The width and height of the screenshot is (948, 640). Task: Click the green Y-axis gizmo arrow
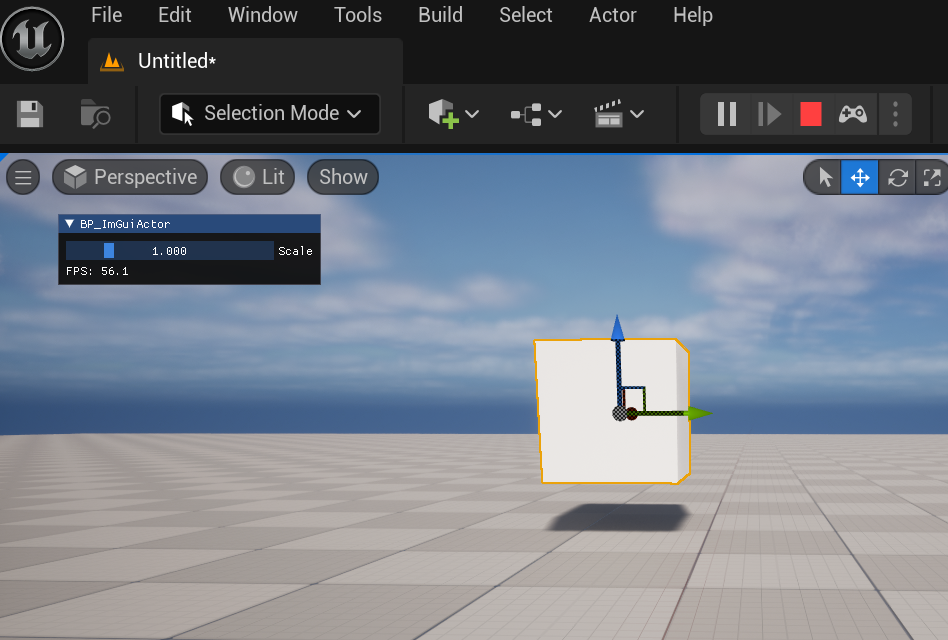(700, 413)
